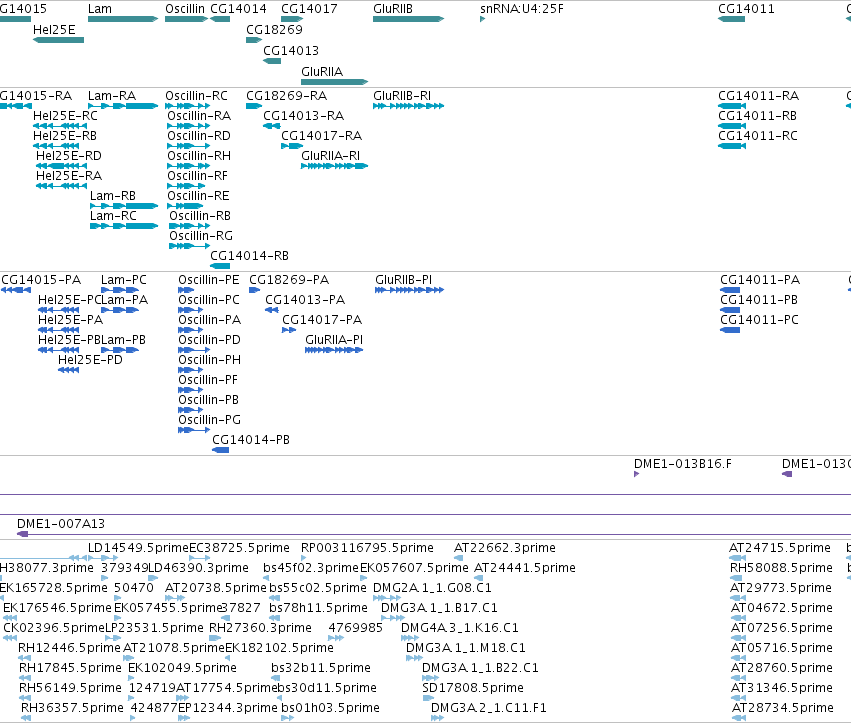Click the CG14011-RC transcript label
The height and width of the screenshot is (723, 851).
click(758, 136)
